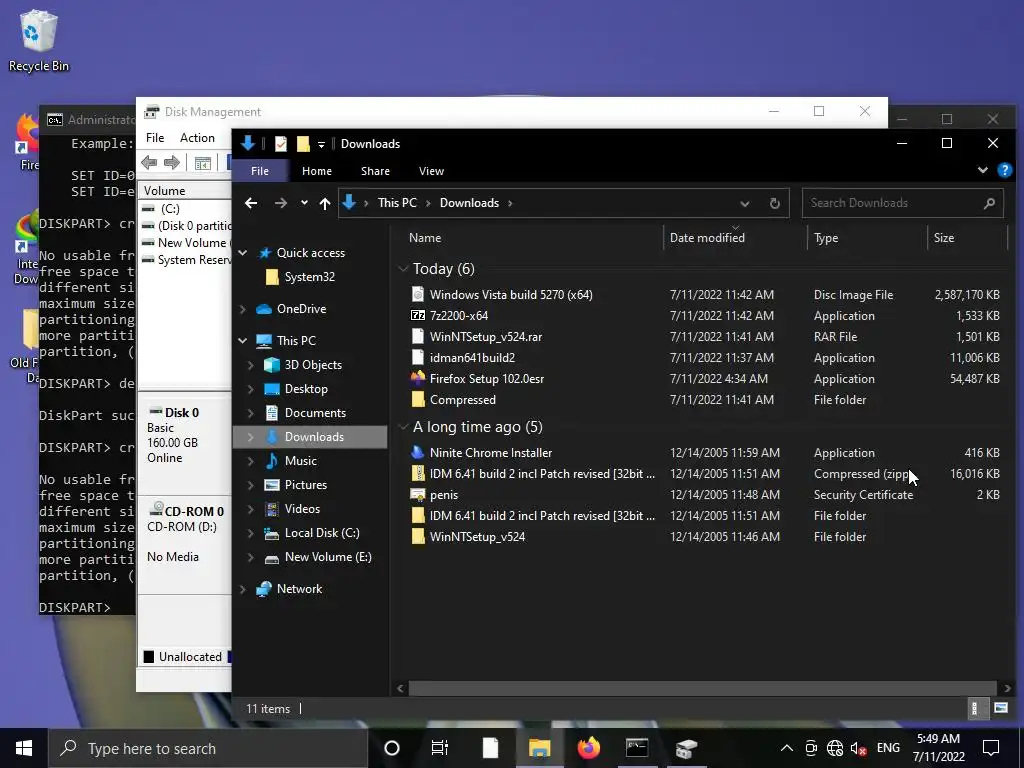1024x768 pixels.
Task: Click This PC in address breadcrumb
Action: click(397, 203)
